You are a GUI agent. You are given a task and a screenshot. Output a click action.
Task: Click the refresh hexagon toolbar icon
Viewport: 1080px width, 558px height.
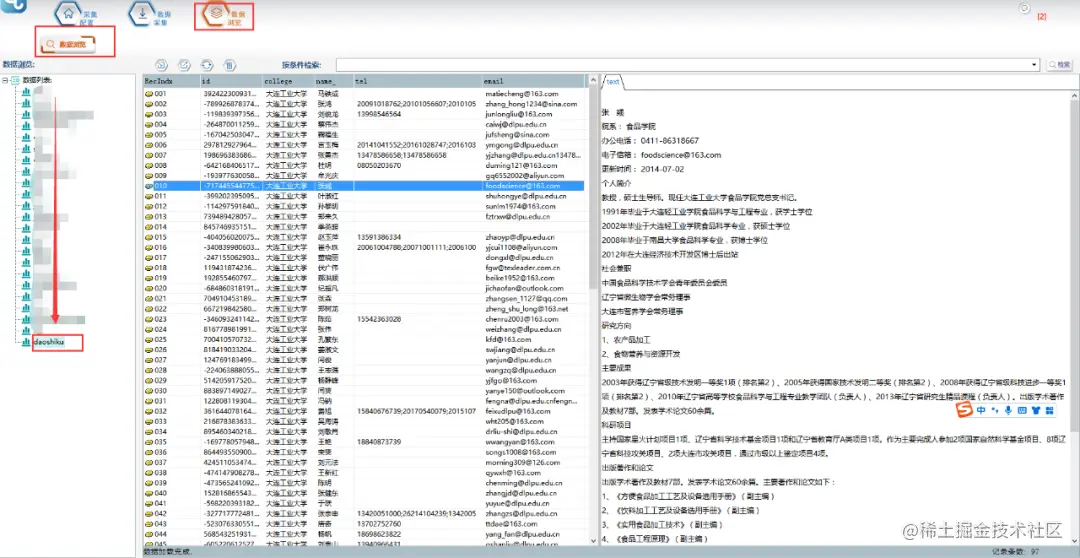point(207,65)
